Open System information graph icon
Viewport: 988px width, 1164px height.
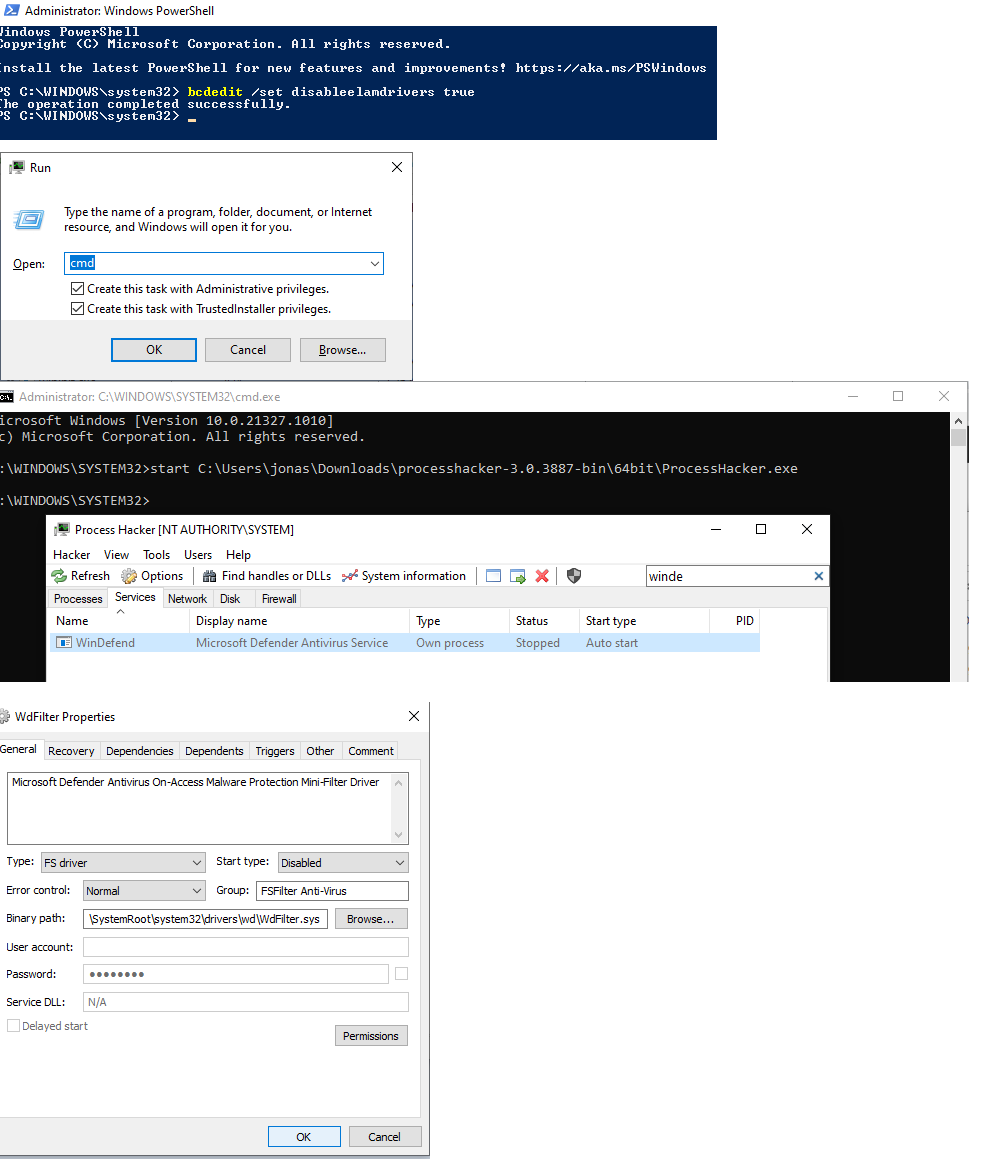[x=350, y=576]
